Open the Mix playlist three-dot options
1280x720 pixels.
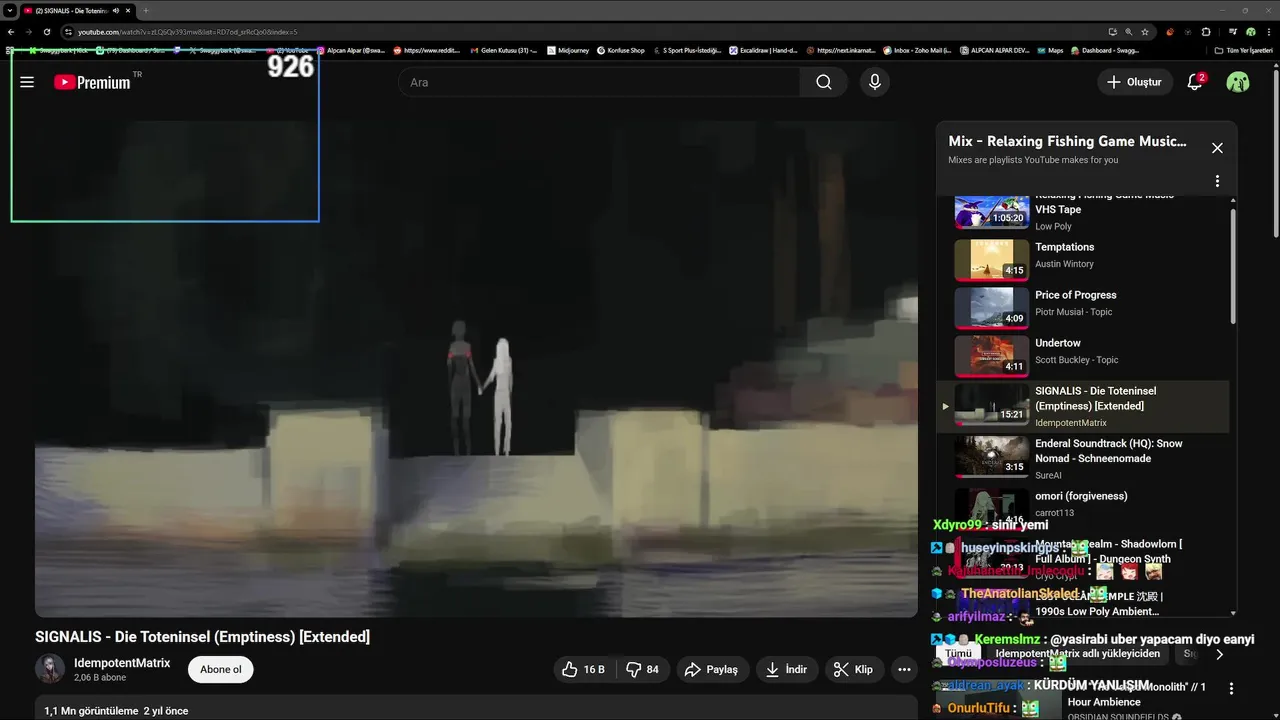[x=1217, y=181]
